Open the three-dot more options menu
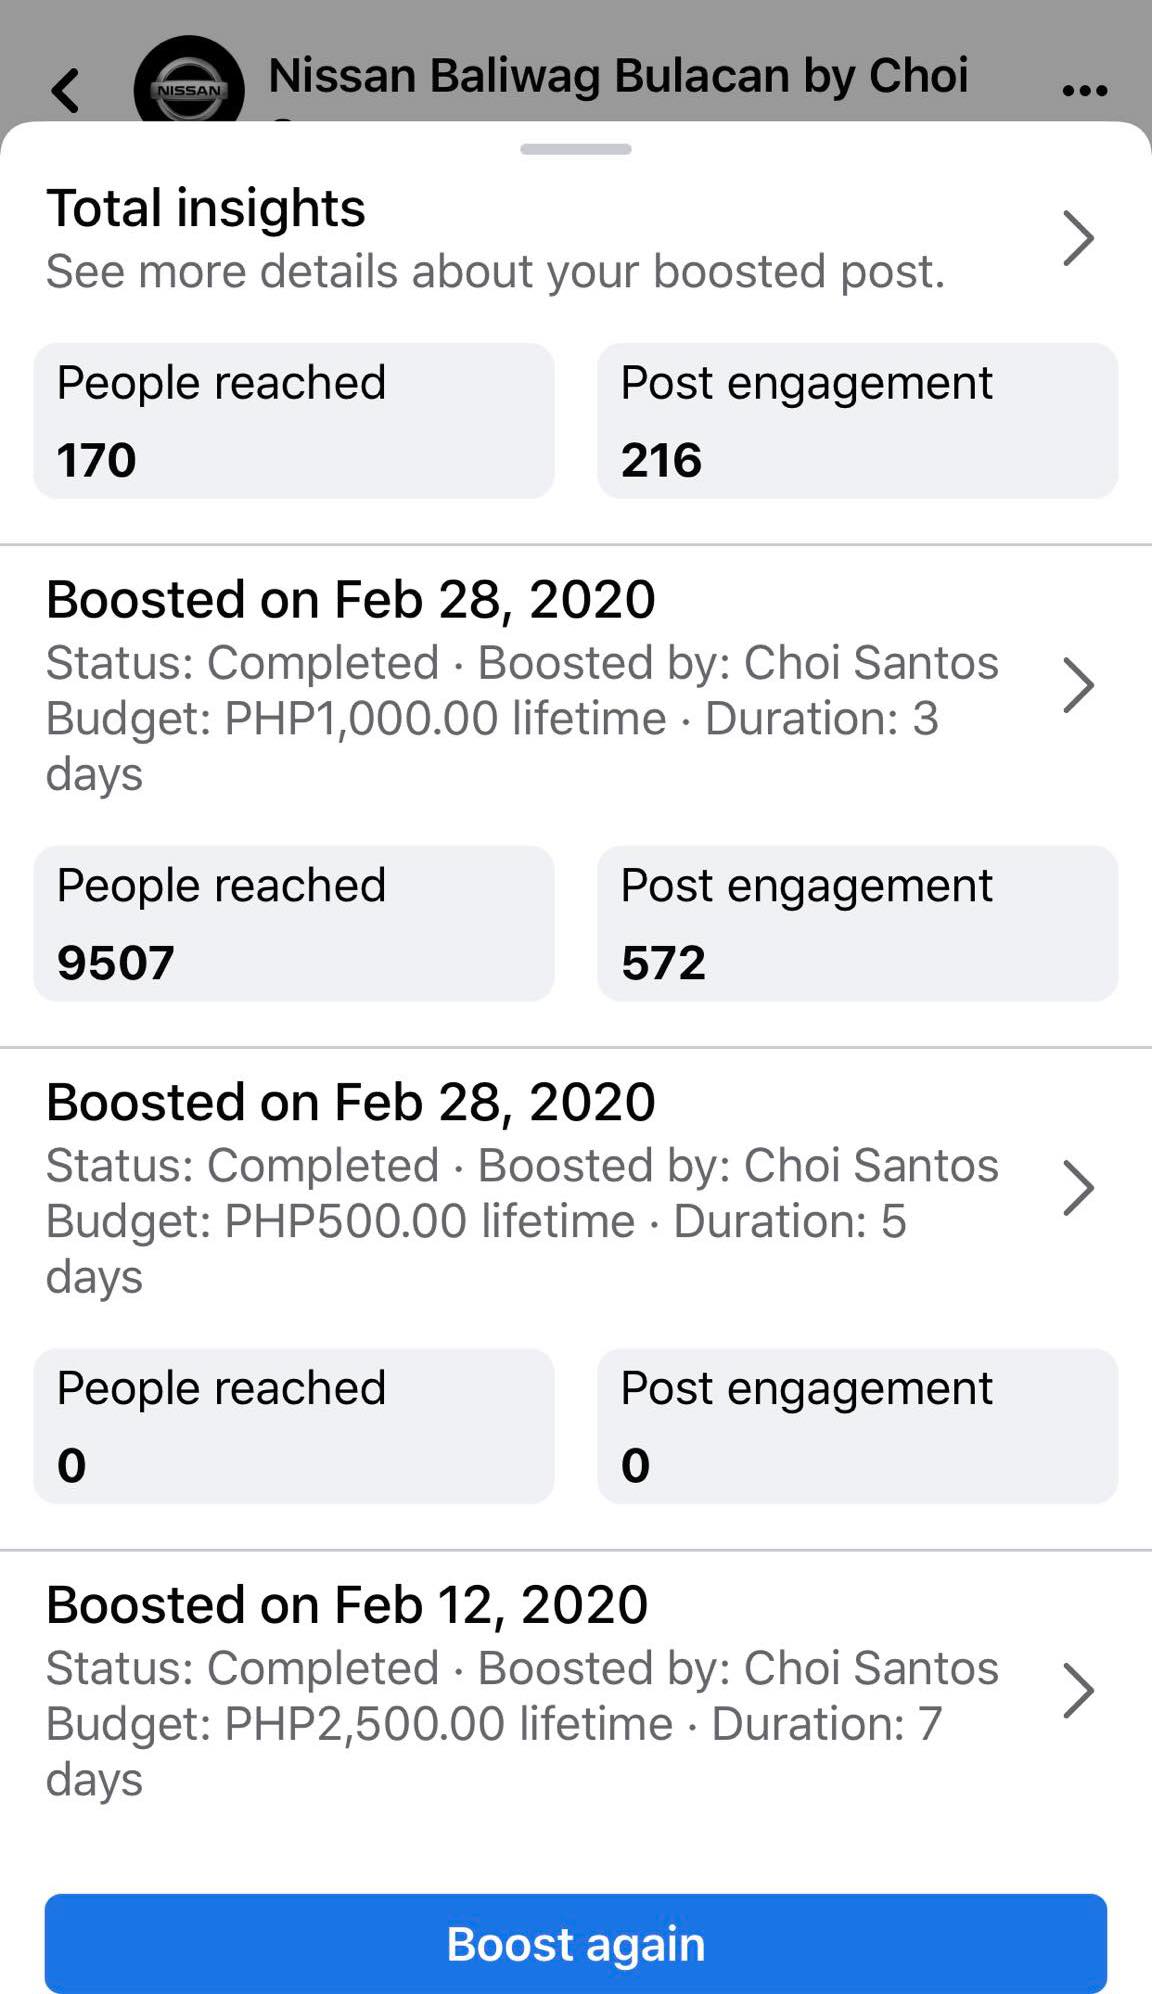 1084,90
